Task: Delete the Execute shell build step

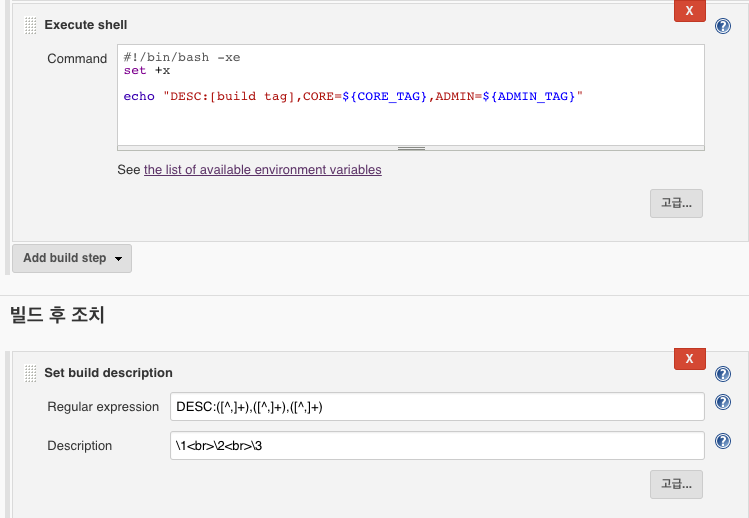Action: click(x=689, y=11)
